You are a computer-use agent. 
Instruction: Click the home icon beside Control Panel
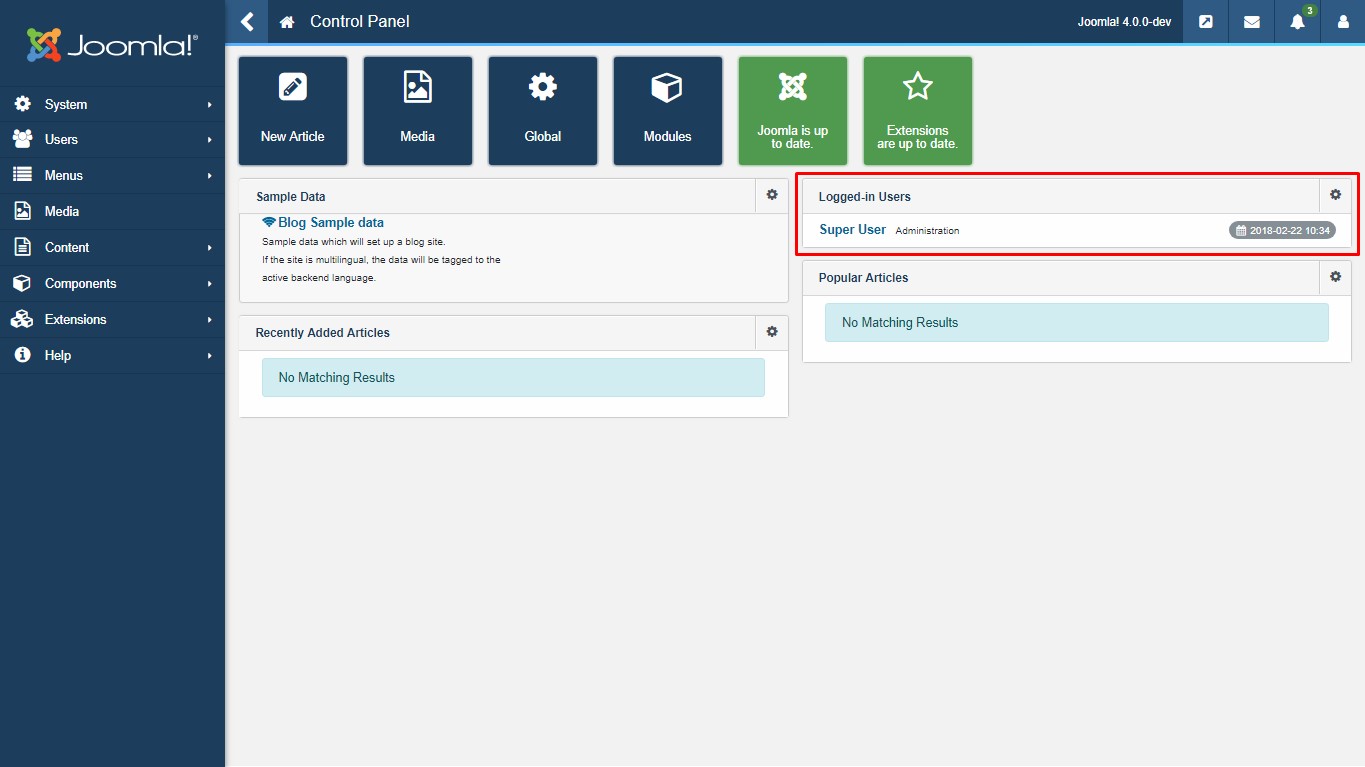pos(287,22)
